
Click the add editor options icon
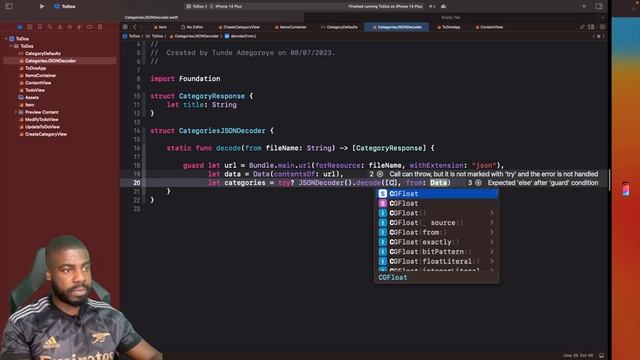point(602,27)
